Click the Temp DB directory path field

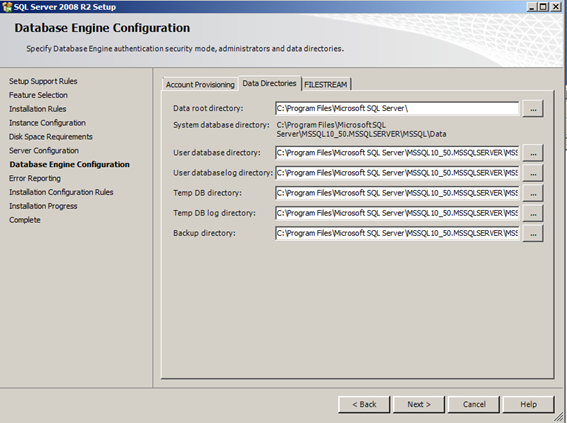397,193
